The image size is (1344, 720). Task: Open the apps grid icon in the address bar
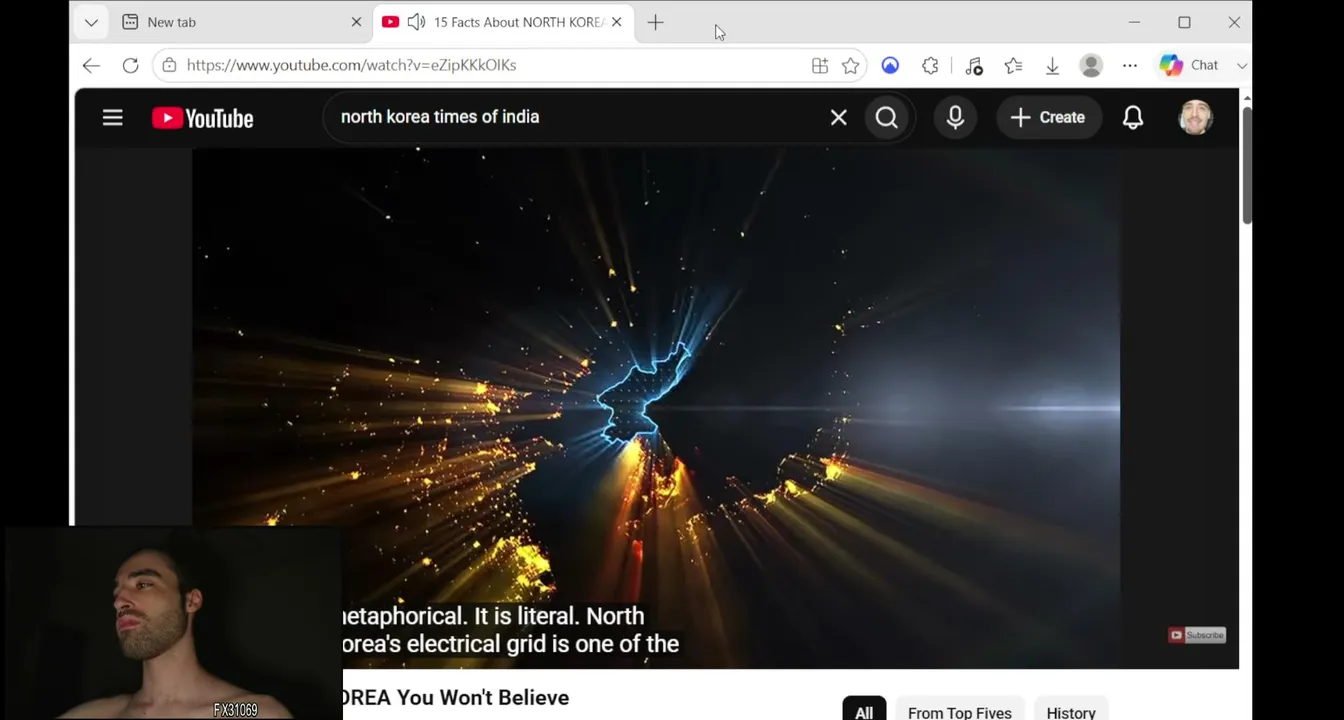[820, 65]
